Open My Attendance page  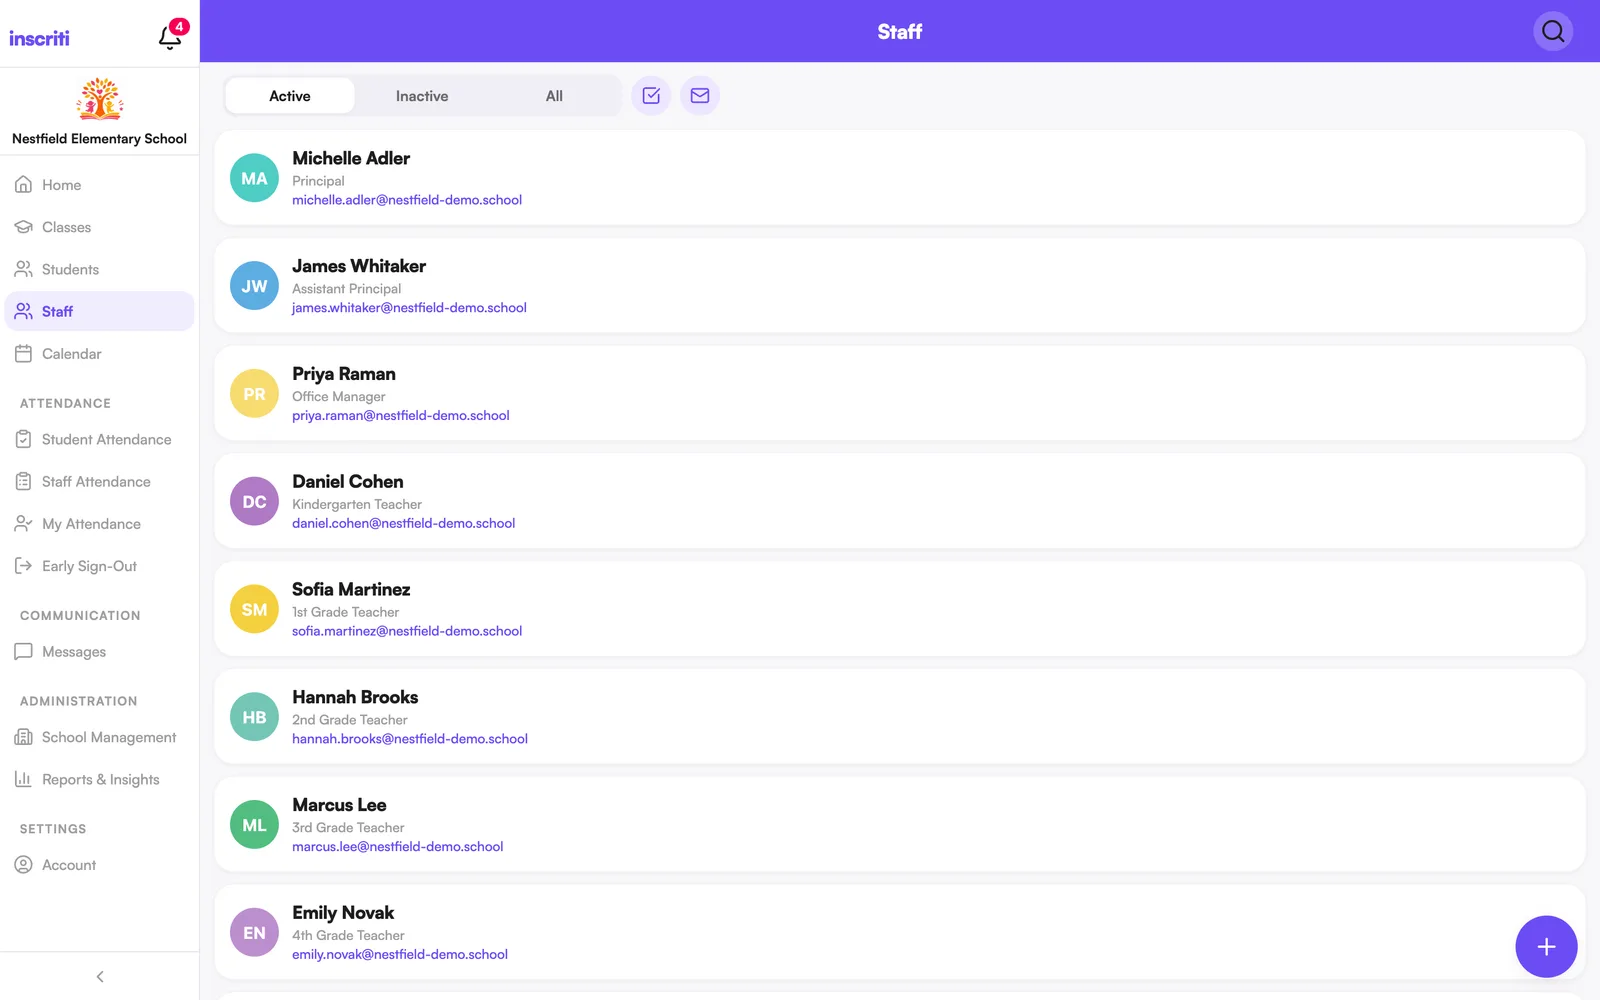pyautogui.click(x=100, y=524)
